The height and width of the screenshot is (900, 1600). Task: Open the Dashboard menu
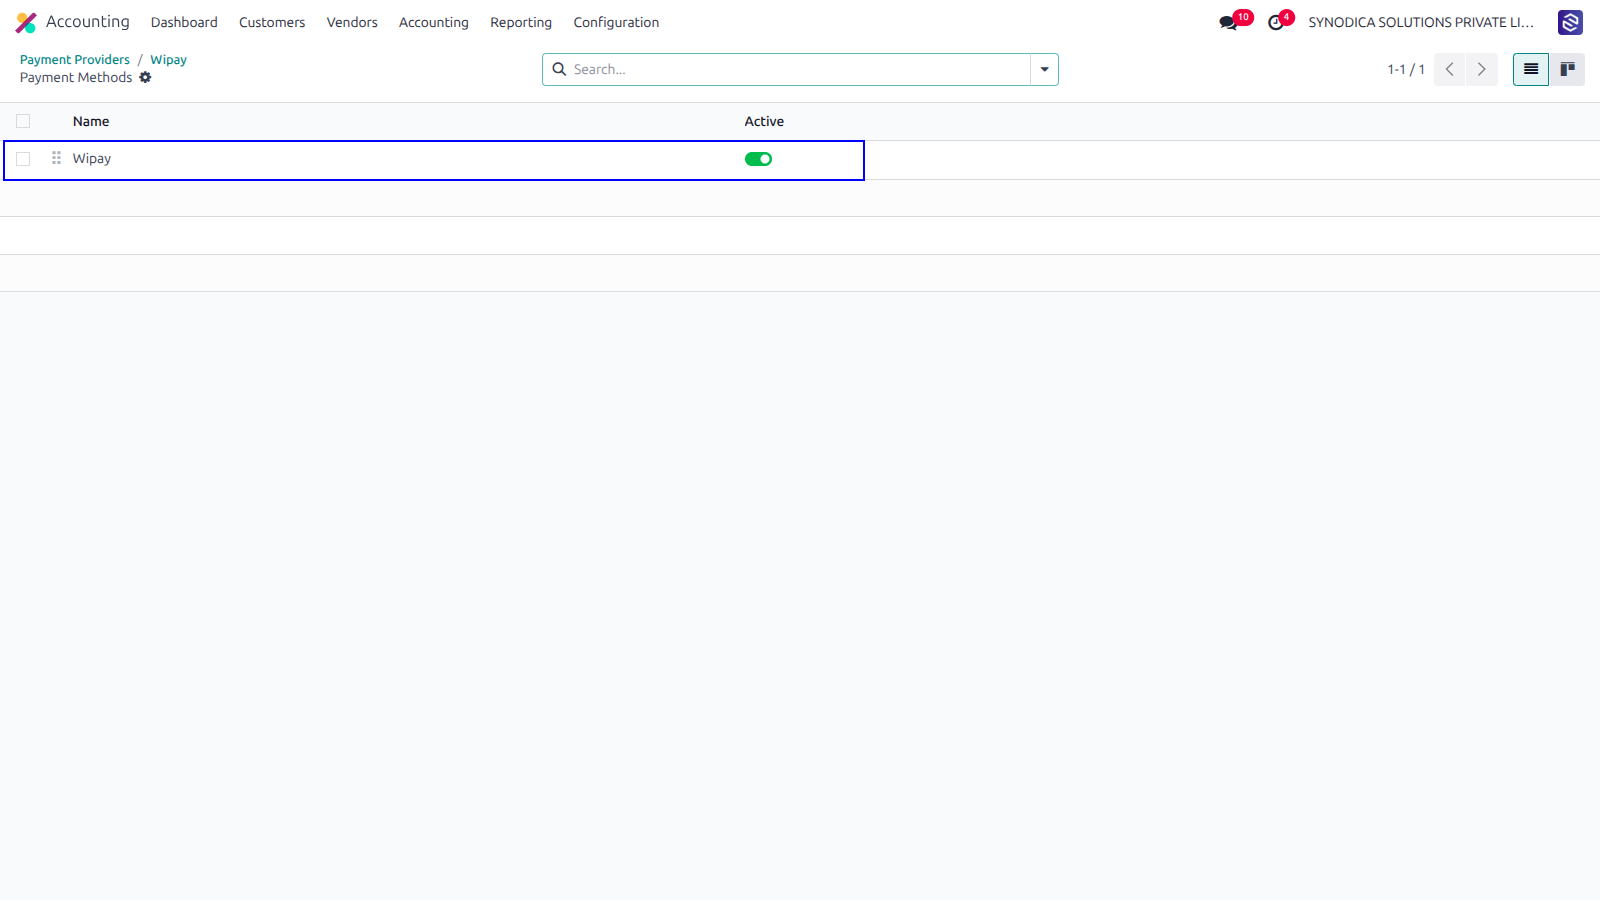click(184, 22)
